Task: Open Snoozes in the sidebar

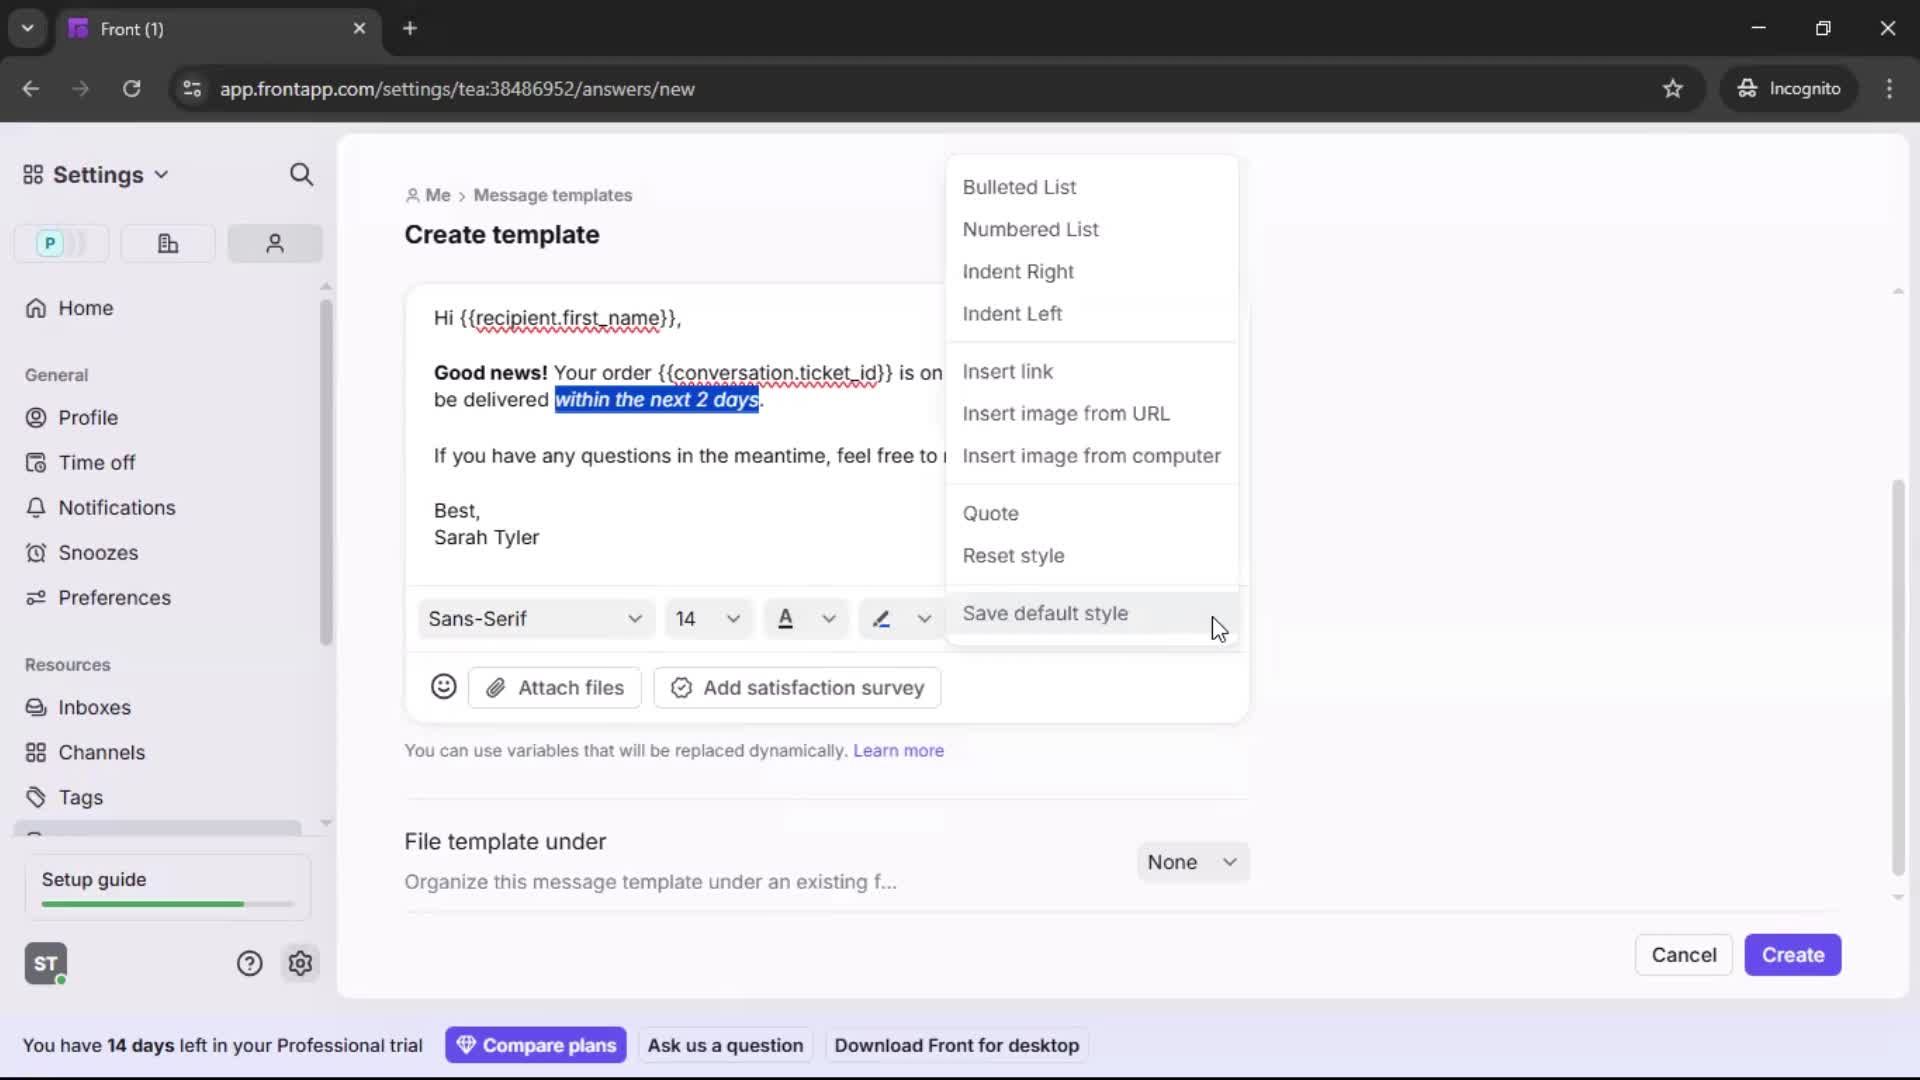Action: pos(98,552)
